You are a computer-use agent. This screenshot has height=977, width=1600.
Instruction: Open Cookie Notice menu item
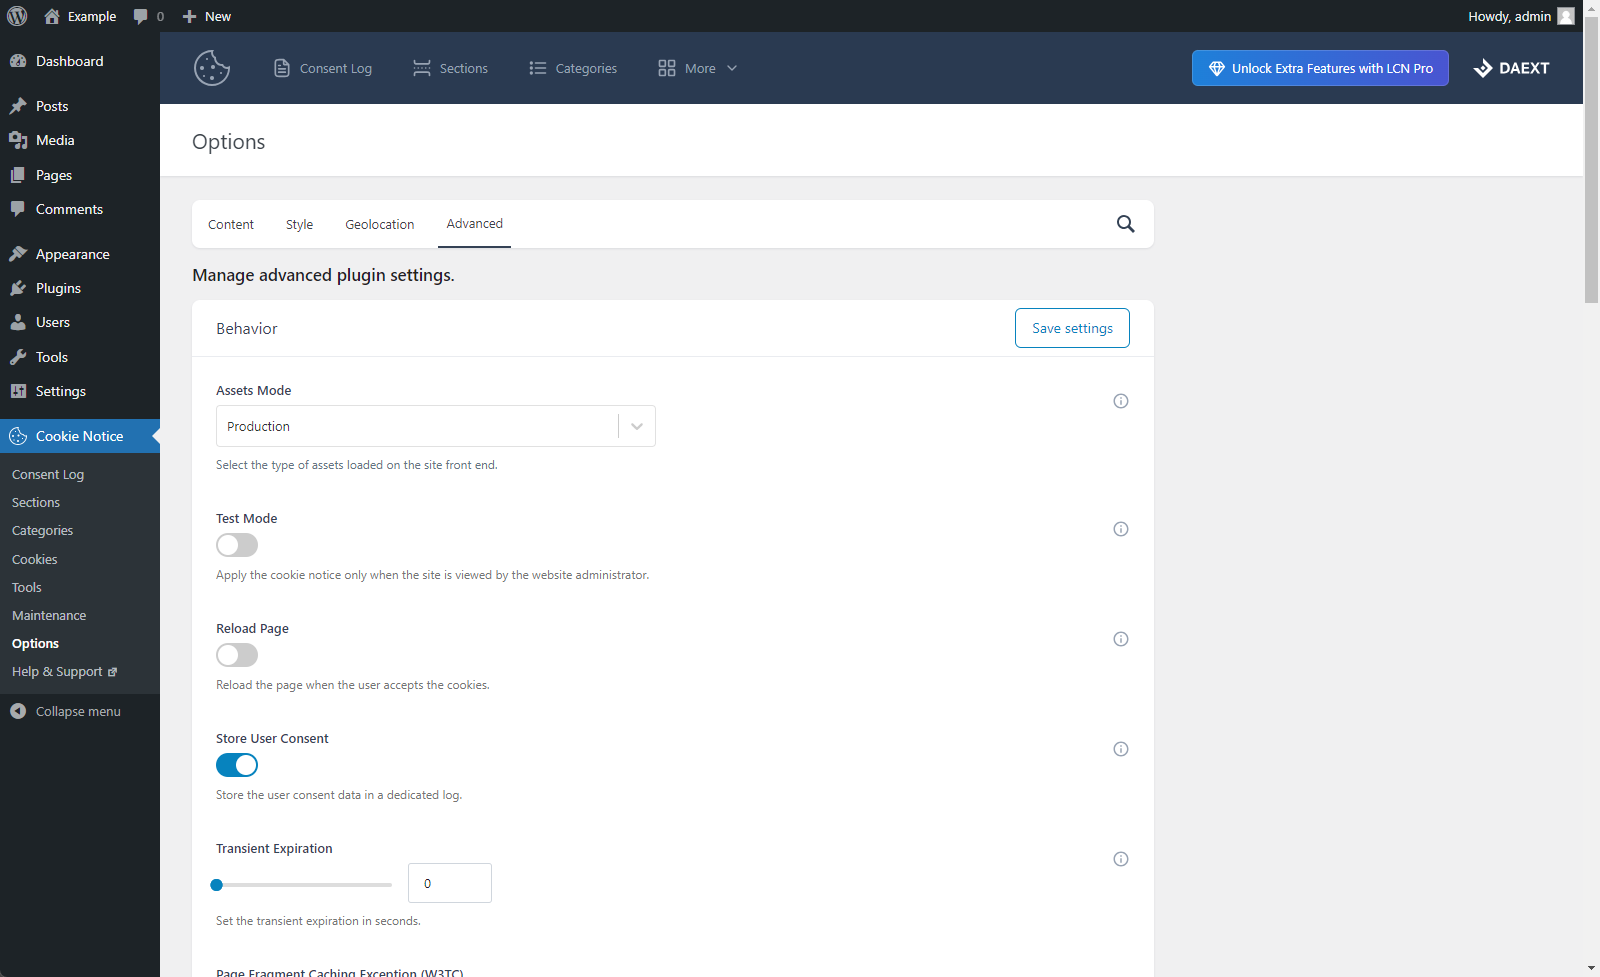(x=80, y=436)
